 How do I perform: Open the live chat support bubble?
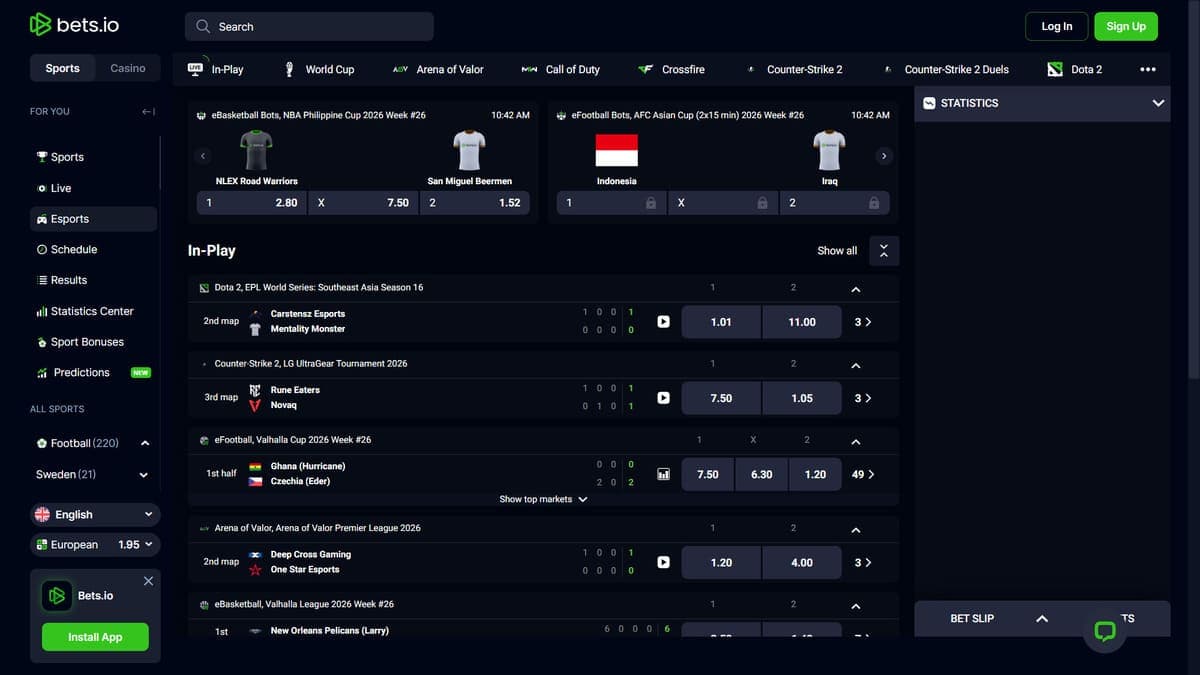click(1105, 631)
